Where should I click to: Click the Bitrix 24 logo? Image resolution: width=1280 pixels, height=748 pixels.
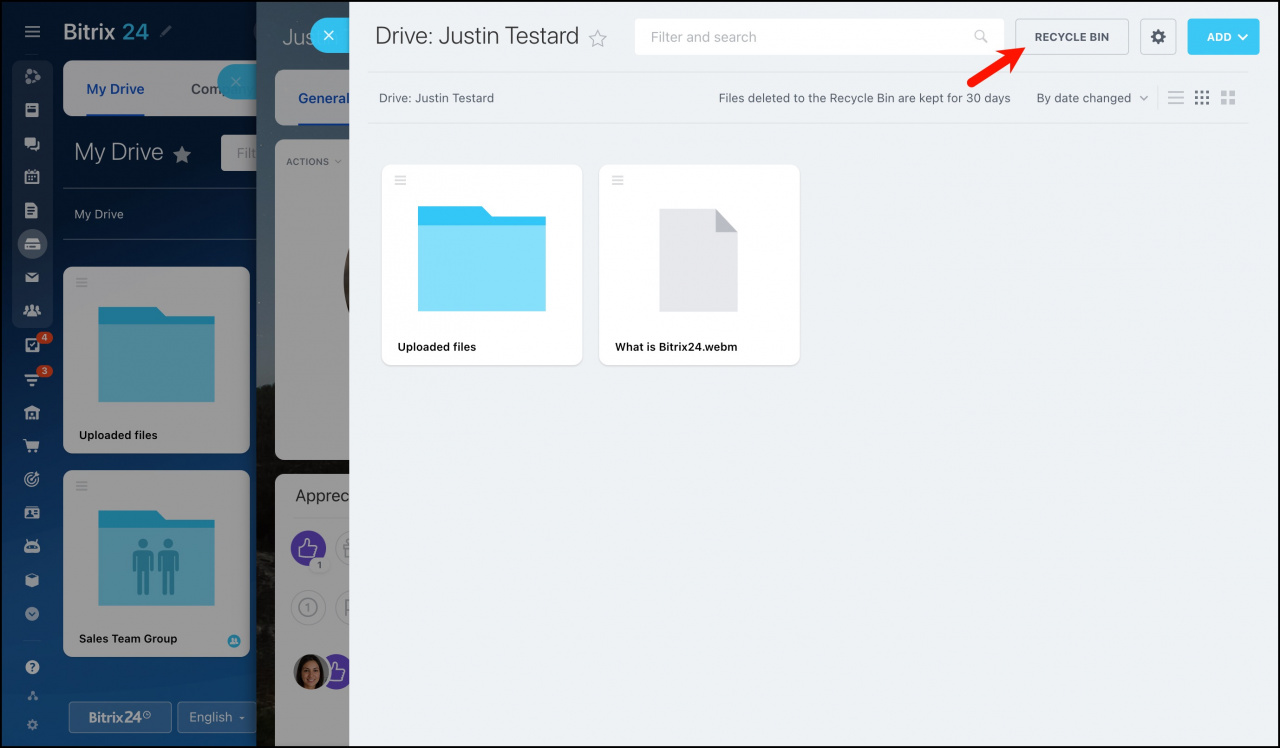(106, 31)
